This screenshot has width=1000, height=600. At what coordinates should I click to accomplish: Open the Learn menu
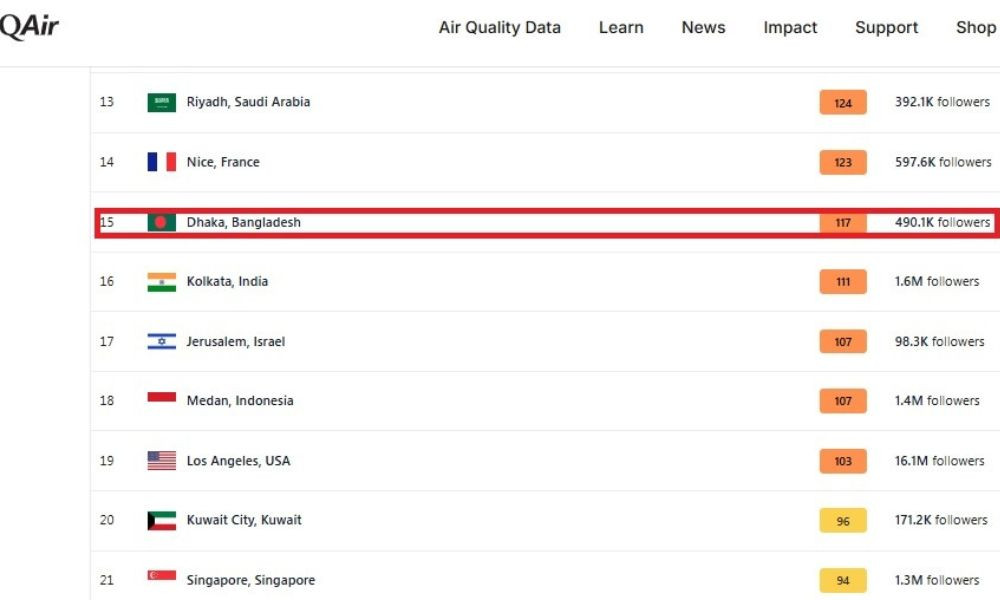click(621, 27)
